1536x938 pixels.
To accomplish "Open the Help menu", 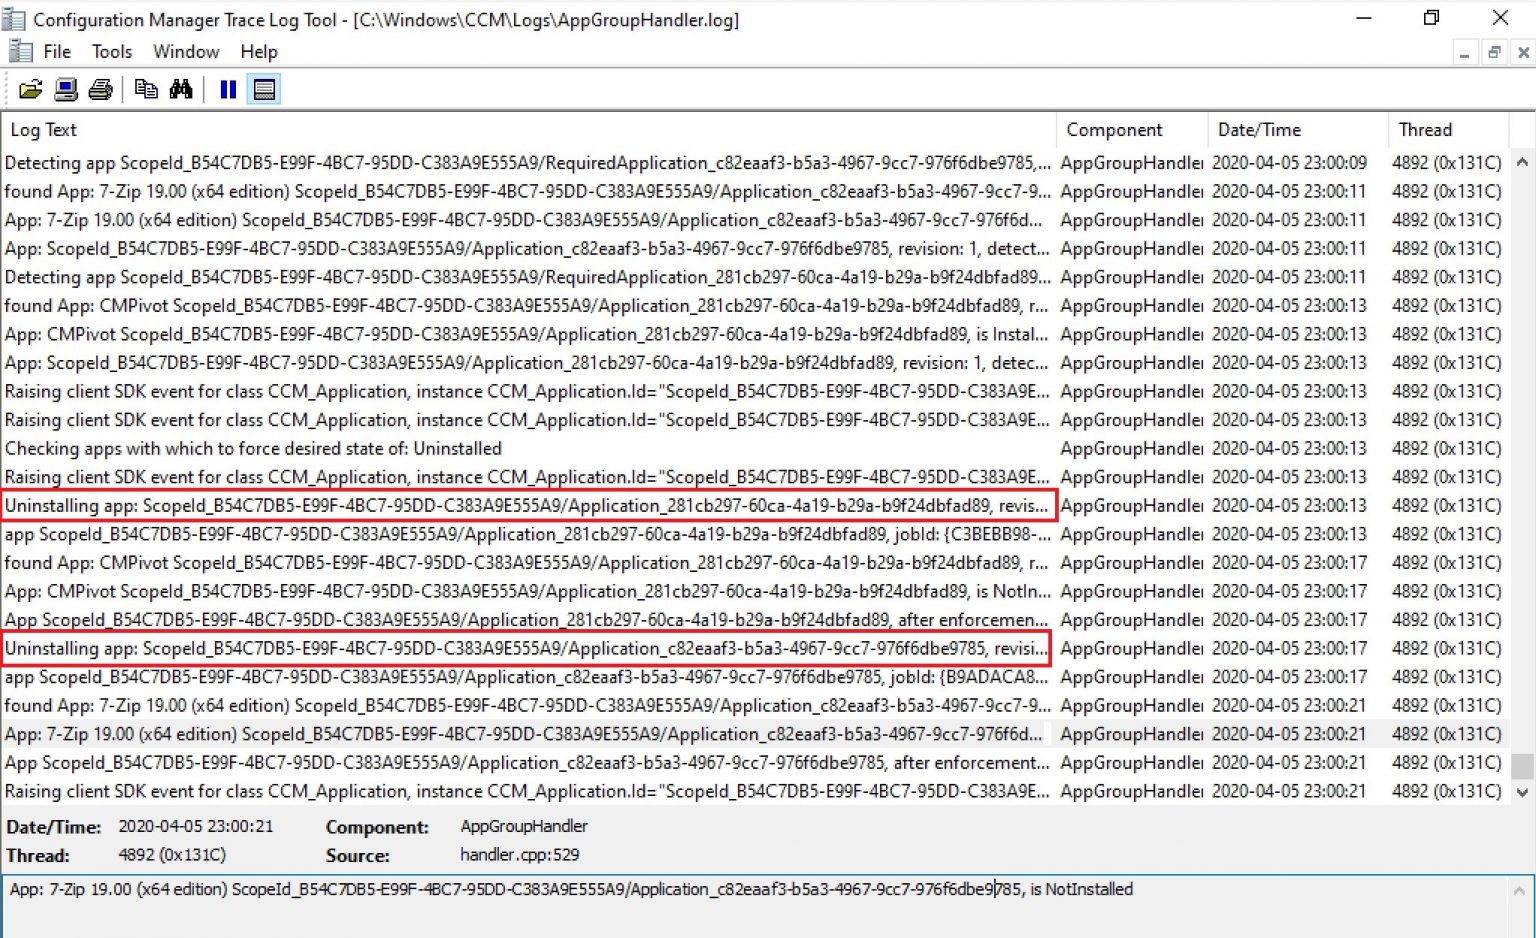I will [x=258, y=51].
